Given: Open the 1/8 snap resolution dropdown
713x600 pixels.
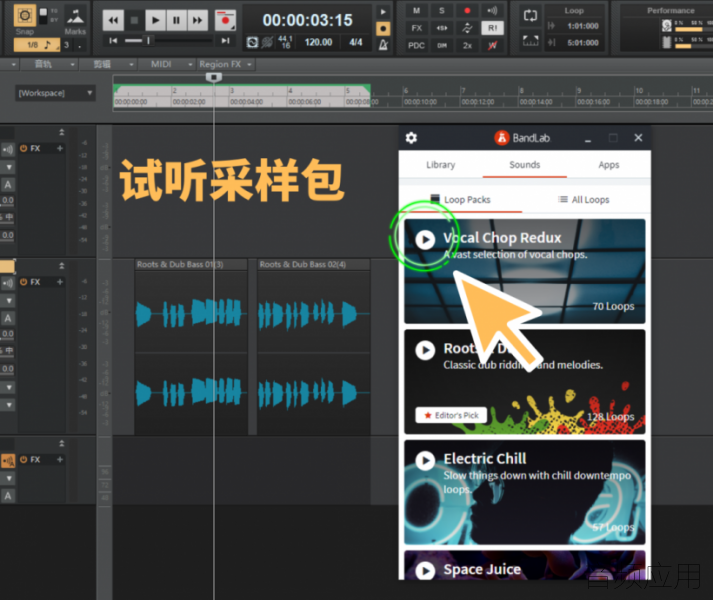Looking at the screenshot, I should [x=36, y=45].
